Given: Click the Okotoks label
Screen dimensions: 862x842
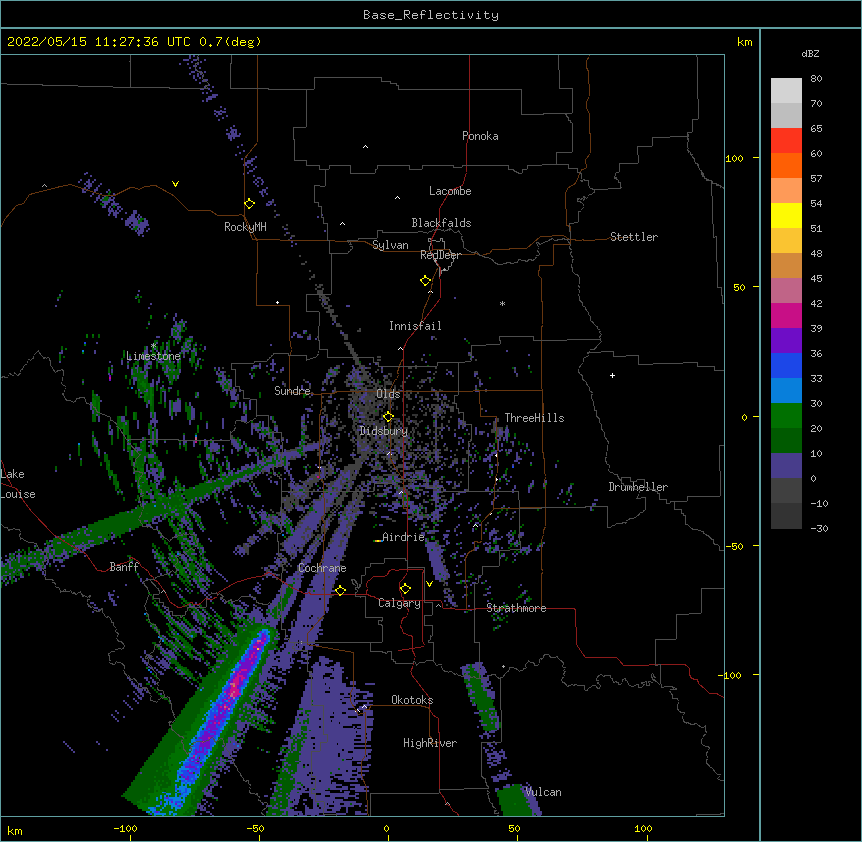Looking at the screenshot, I should click(412, 700).
